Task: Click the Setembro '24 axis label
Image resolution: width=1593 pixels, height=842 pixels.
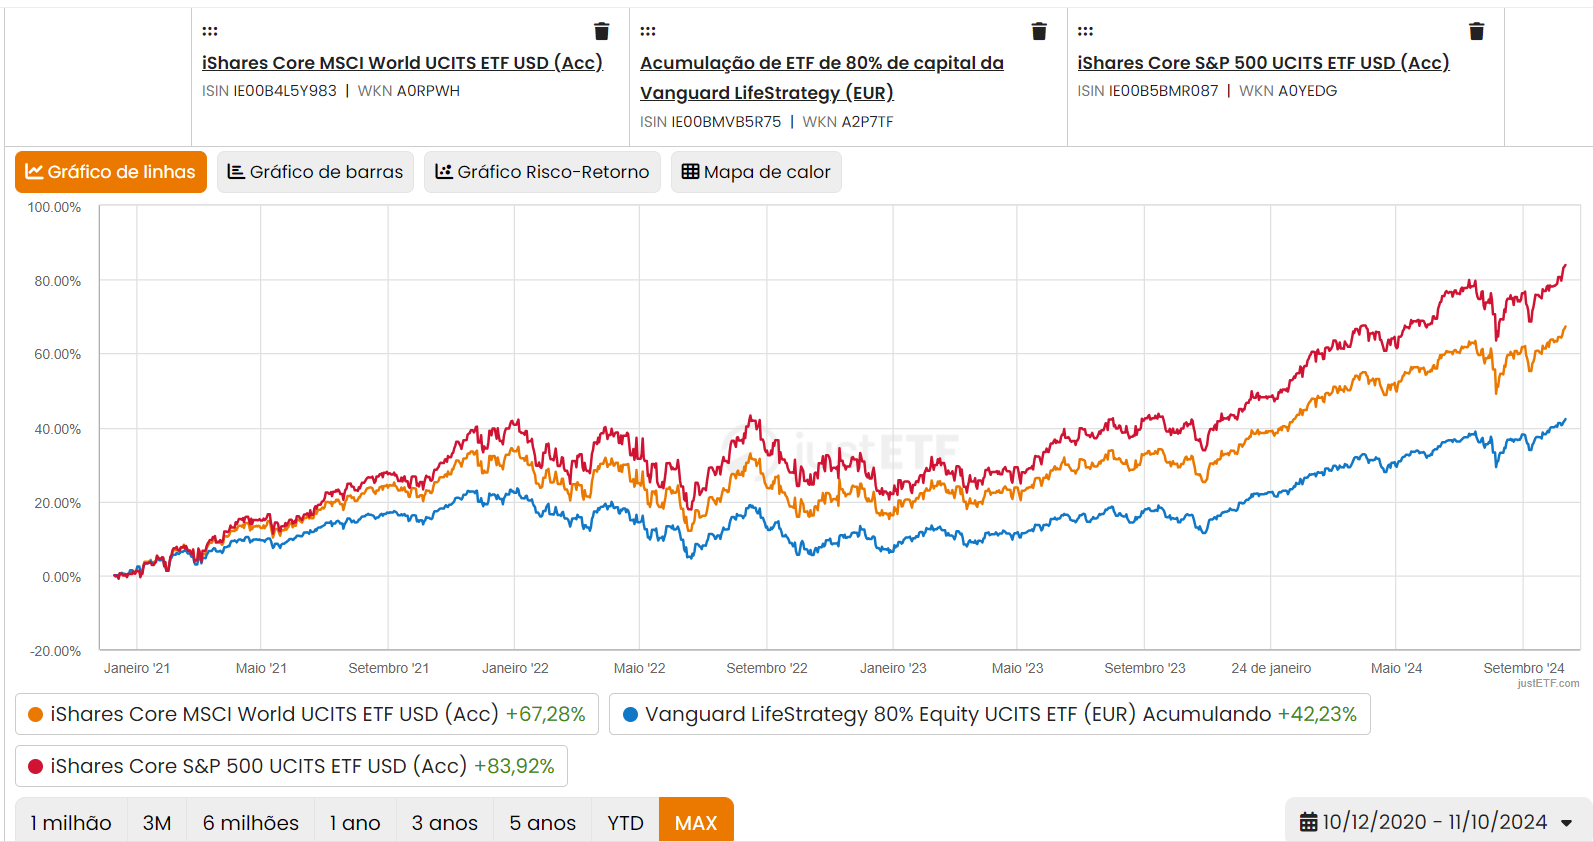Action: [1523, 668]
